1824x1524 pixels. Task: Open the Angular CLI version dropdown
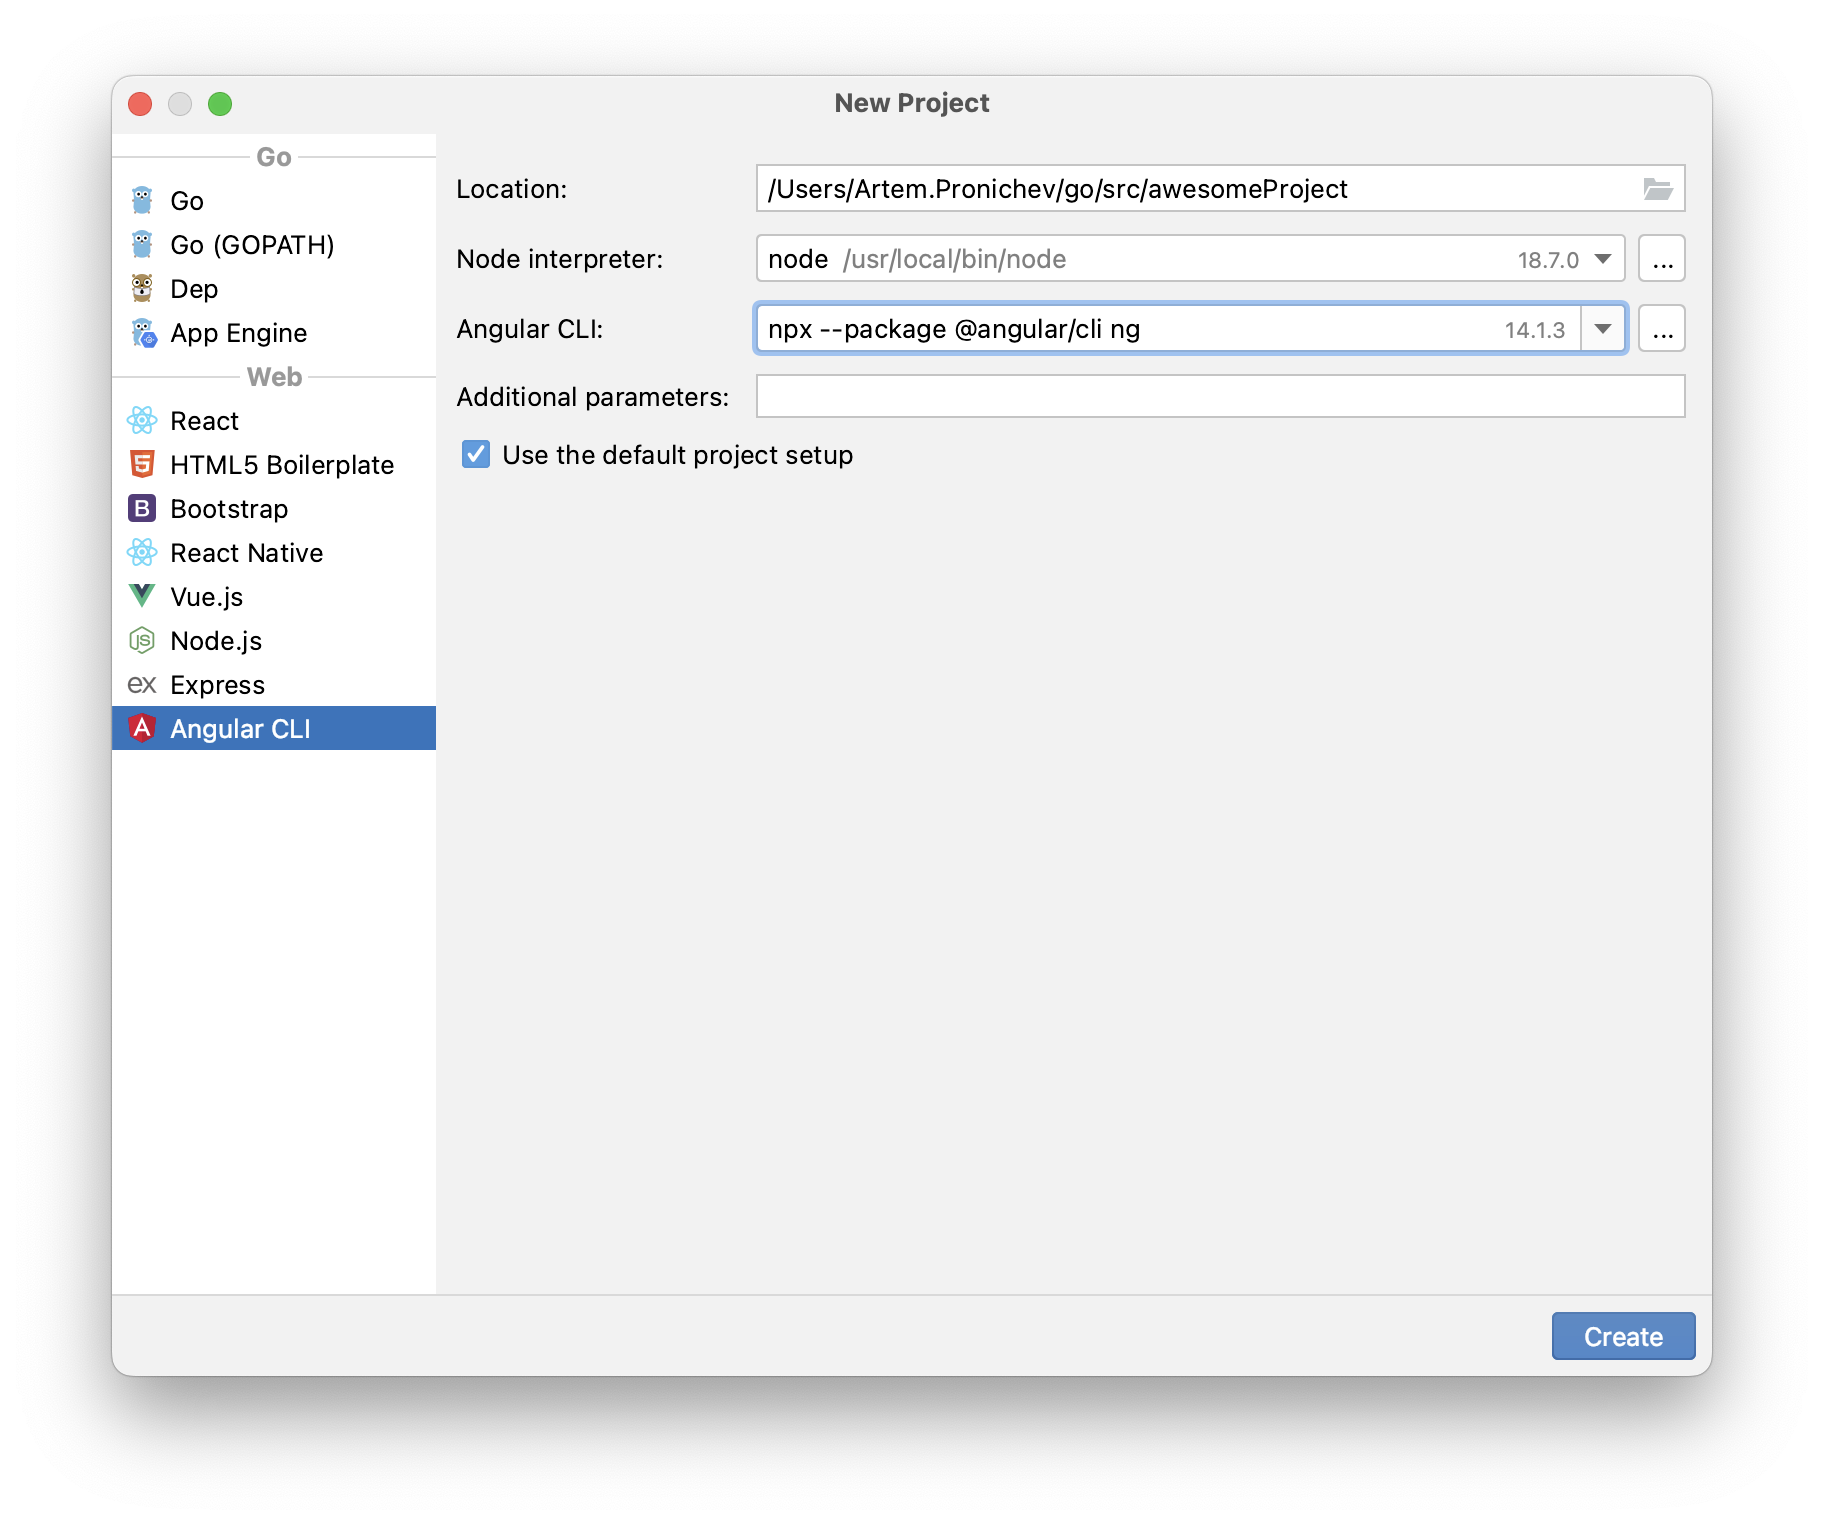point(1603,328)
